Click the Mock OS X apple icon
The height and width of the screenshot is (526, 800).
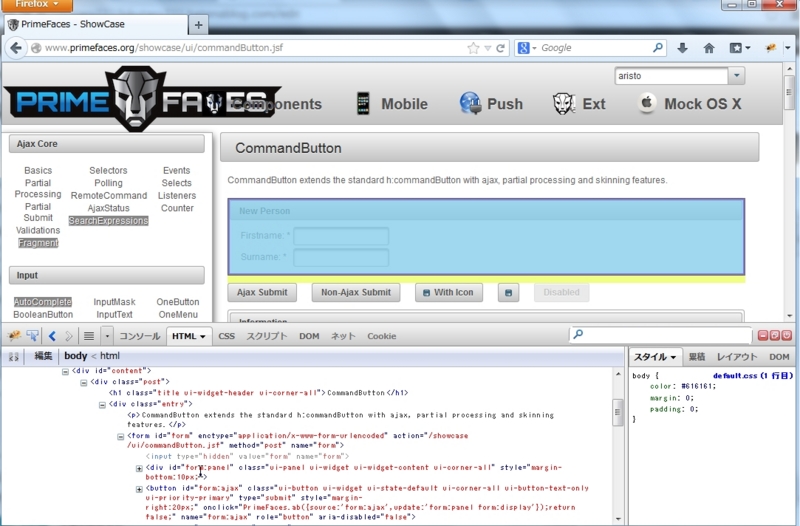pos(646,103)
